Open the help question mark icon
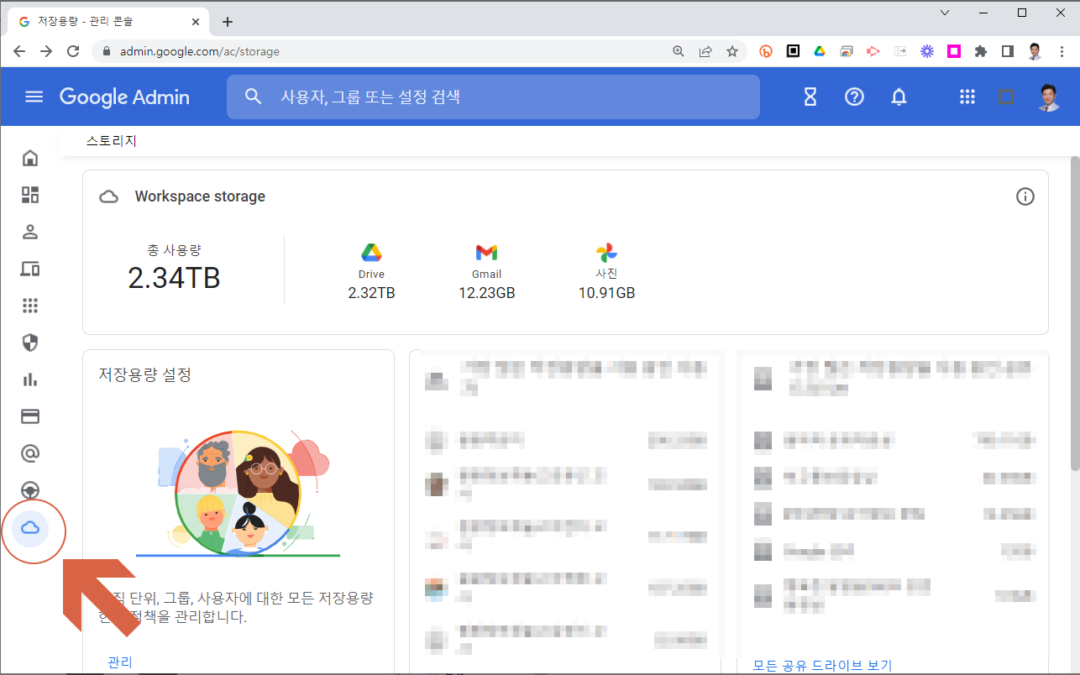The height and width of the screenshot is (675, 1080). point(854,97)
